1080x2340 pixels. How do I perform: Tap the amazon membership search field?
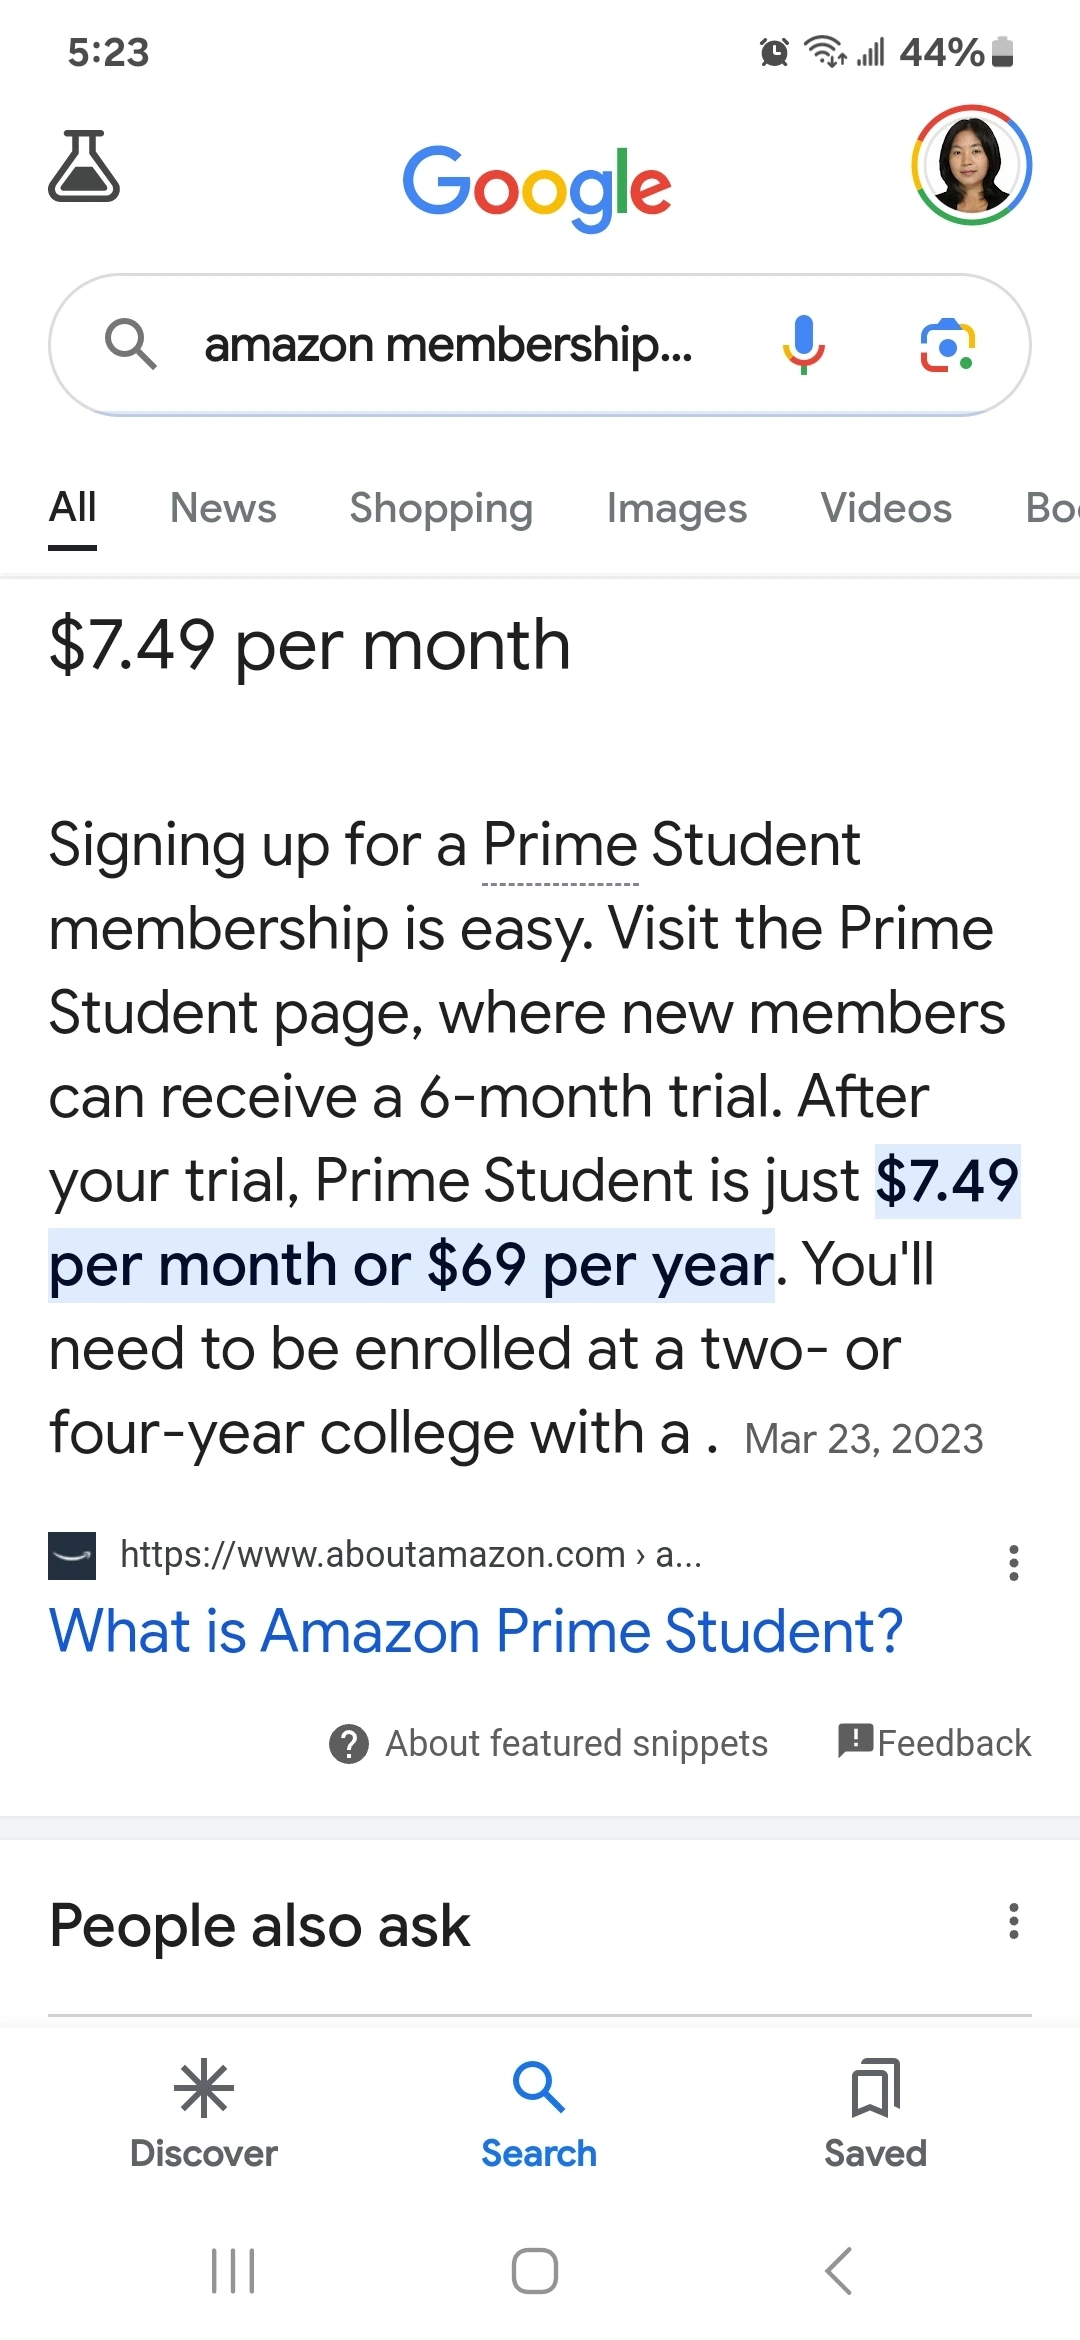450,345
